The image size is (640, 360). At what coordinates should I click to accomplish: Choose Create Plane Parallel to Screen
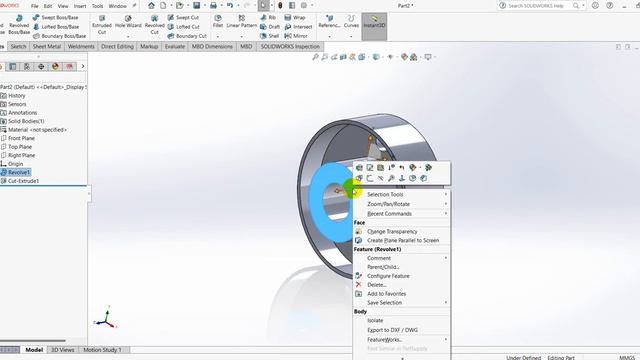[x=402, y=240]
